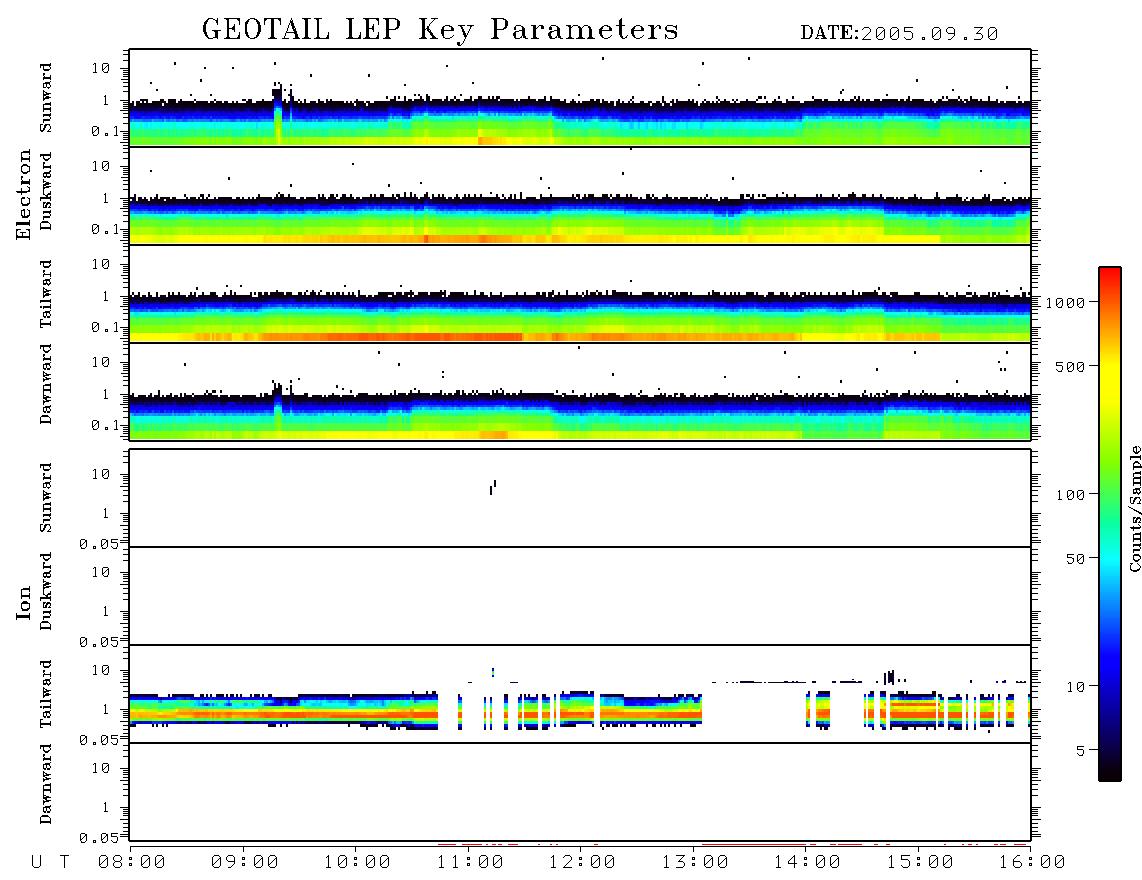Select the DATE:2005.09.30 label
This screenshot has height=880, width=1142.
[899, 34]
